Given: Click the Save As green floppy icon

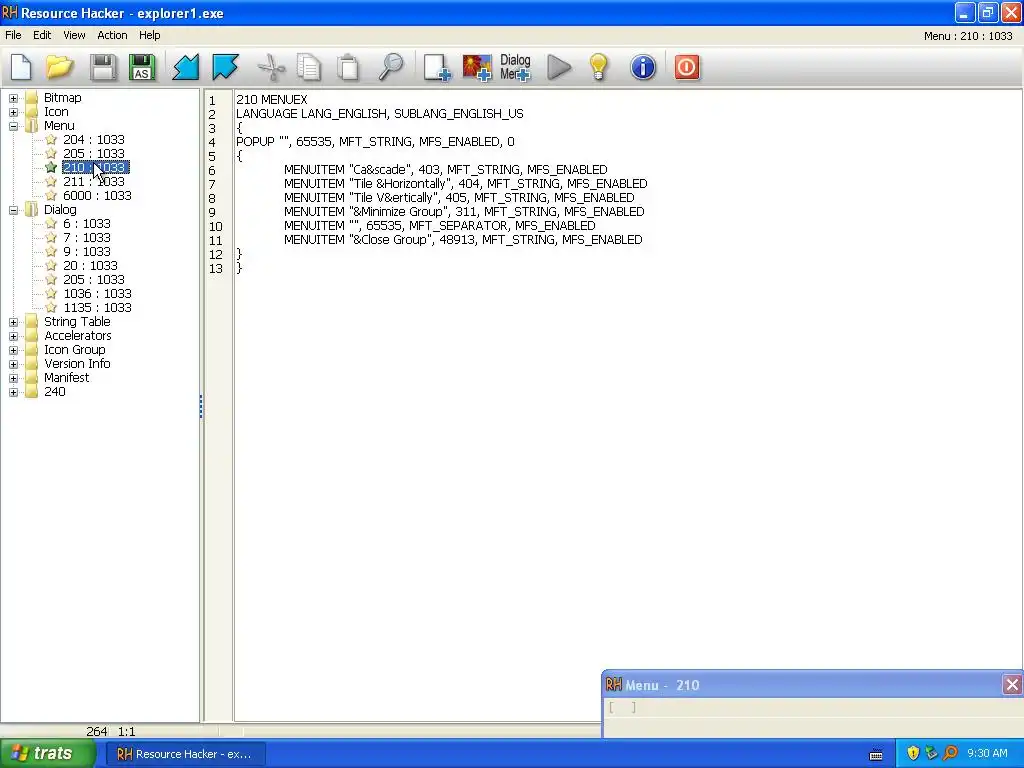Looking at the screenshot, I should tap(142, 67).
